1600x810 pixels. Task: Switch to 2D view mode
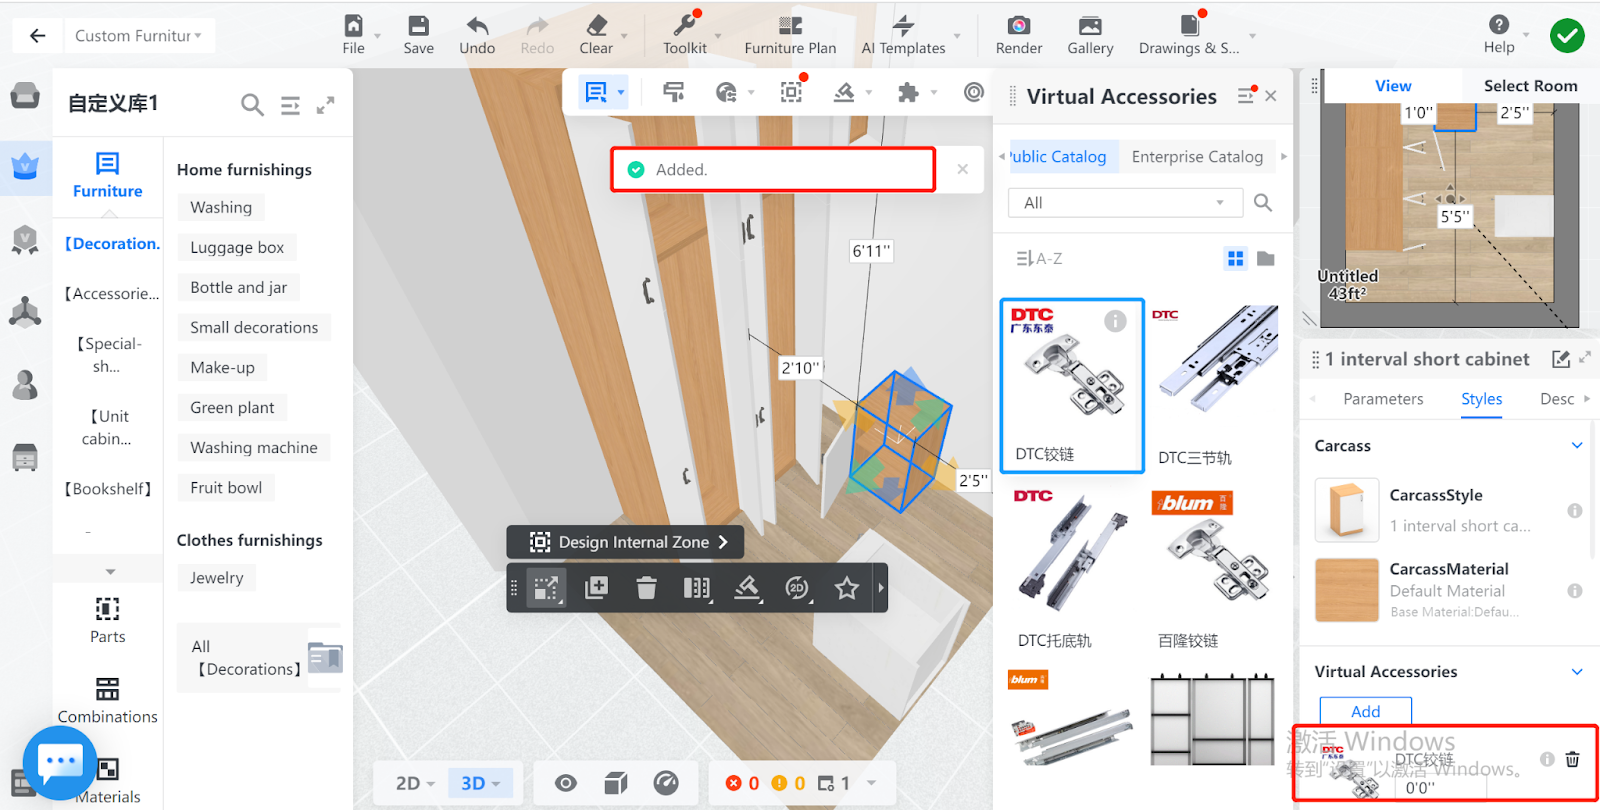click(x=414, y=783)
